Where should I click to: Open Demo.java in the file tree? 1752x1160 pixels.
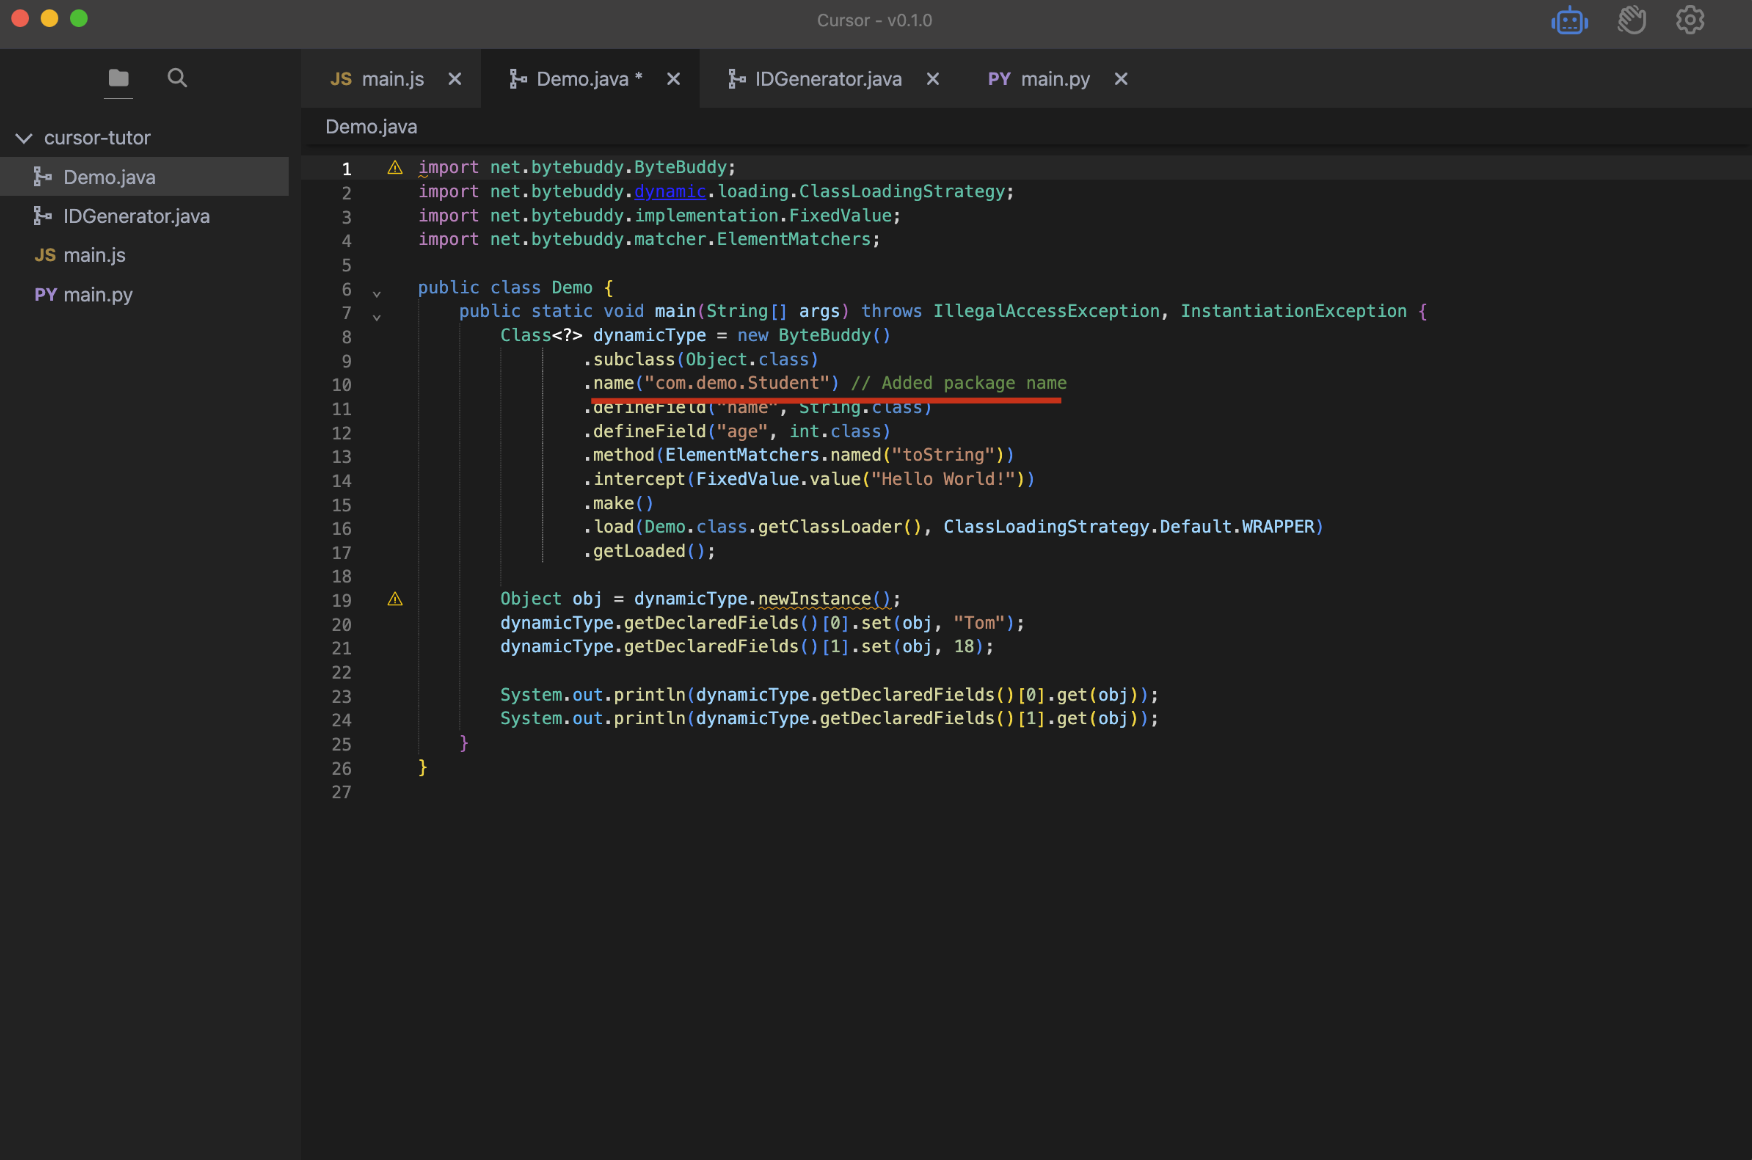[145, 177]
